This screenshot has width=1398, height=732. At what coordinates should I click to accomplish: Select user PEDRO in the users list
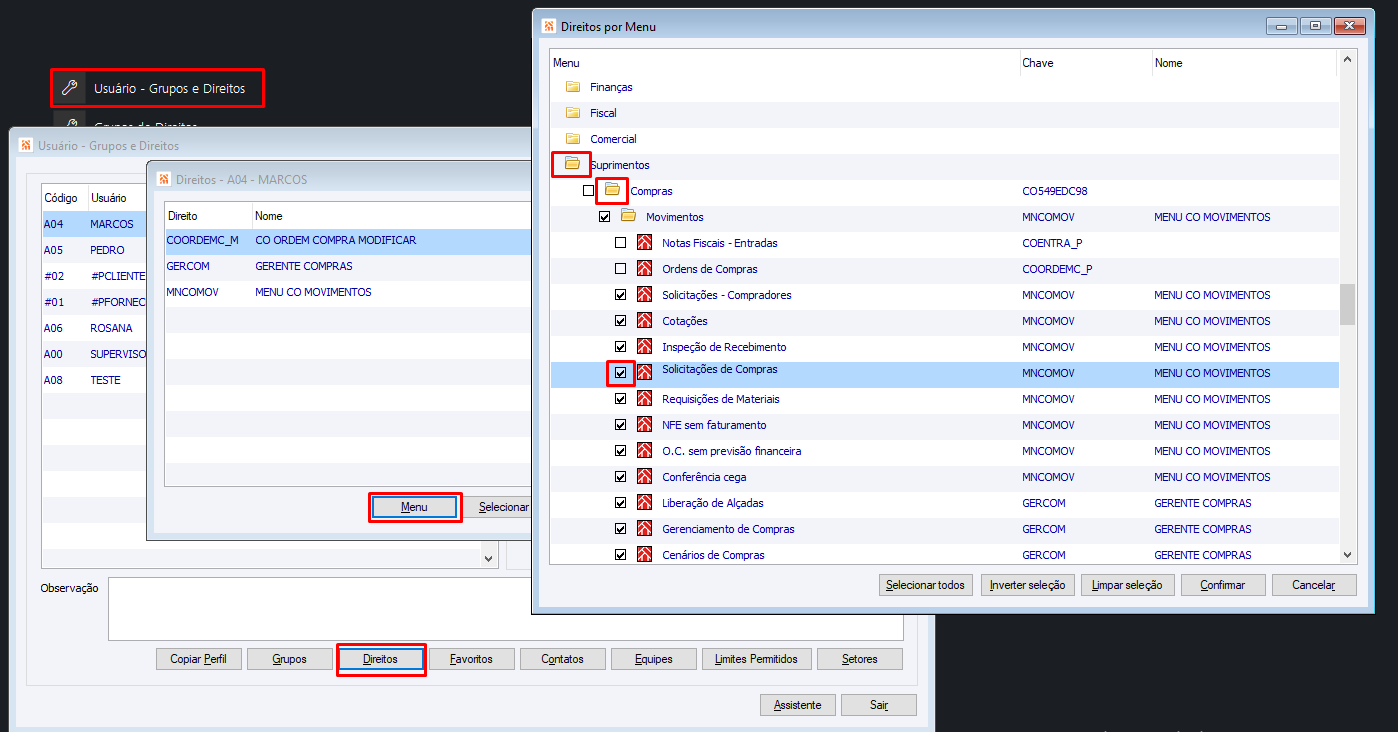click(x=95, y=250)
